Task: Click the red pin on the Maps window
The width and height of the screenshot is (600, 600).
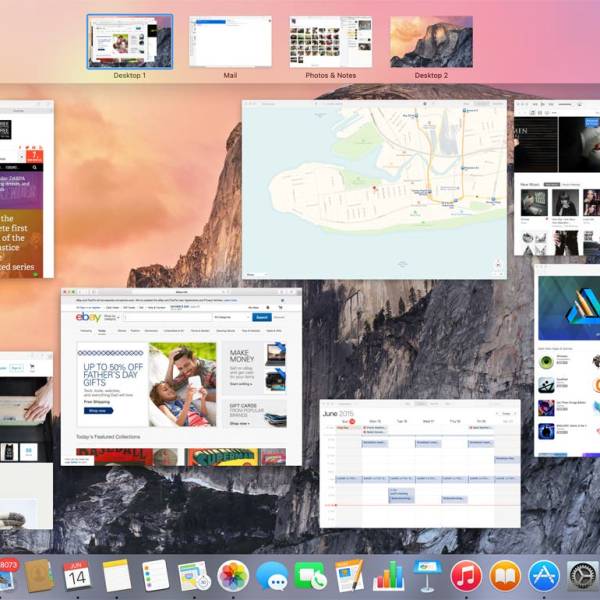Action: click(375, 188)
